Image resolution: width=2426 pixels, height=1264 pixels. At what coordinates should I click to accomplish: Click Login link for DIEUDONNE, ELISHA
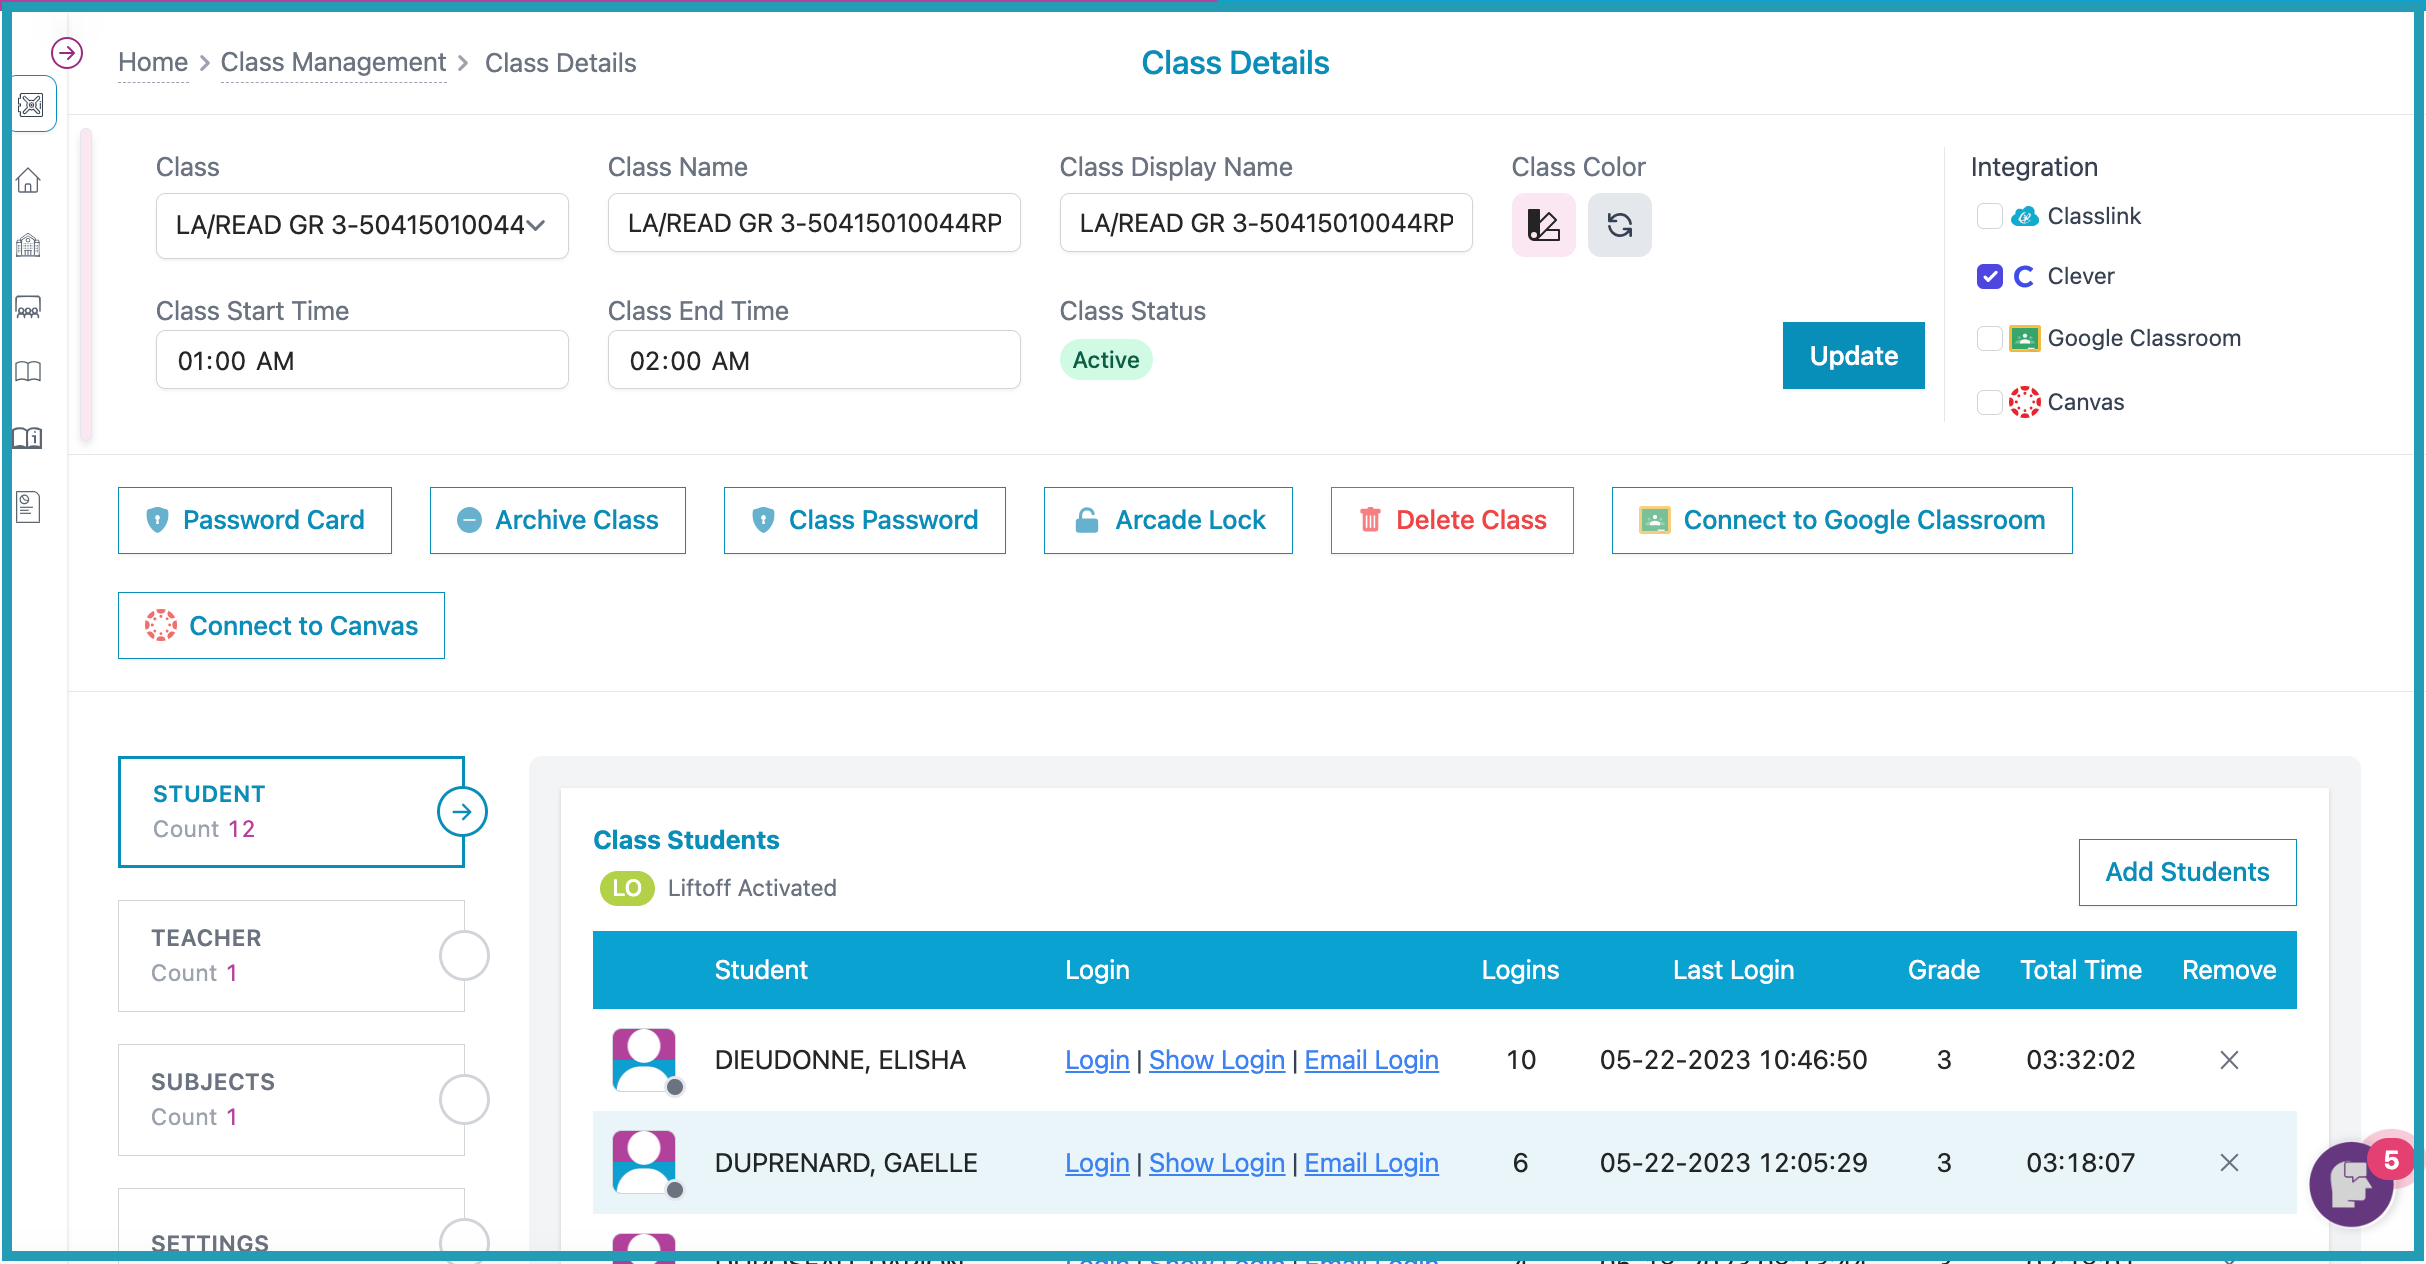point(1097,1060)
